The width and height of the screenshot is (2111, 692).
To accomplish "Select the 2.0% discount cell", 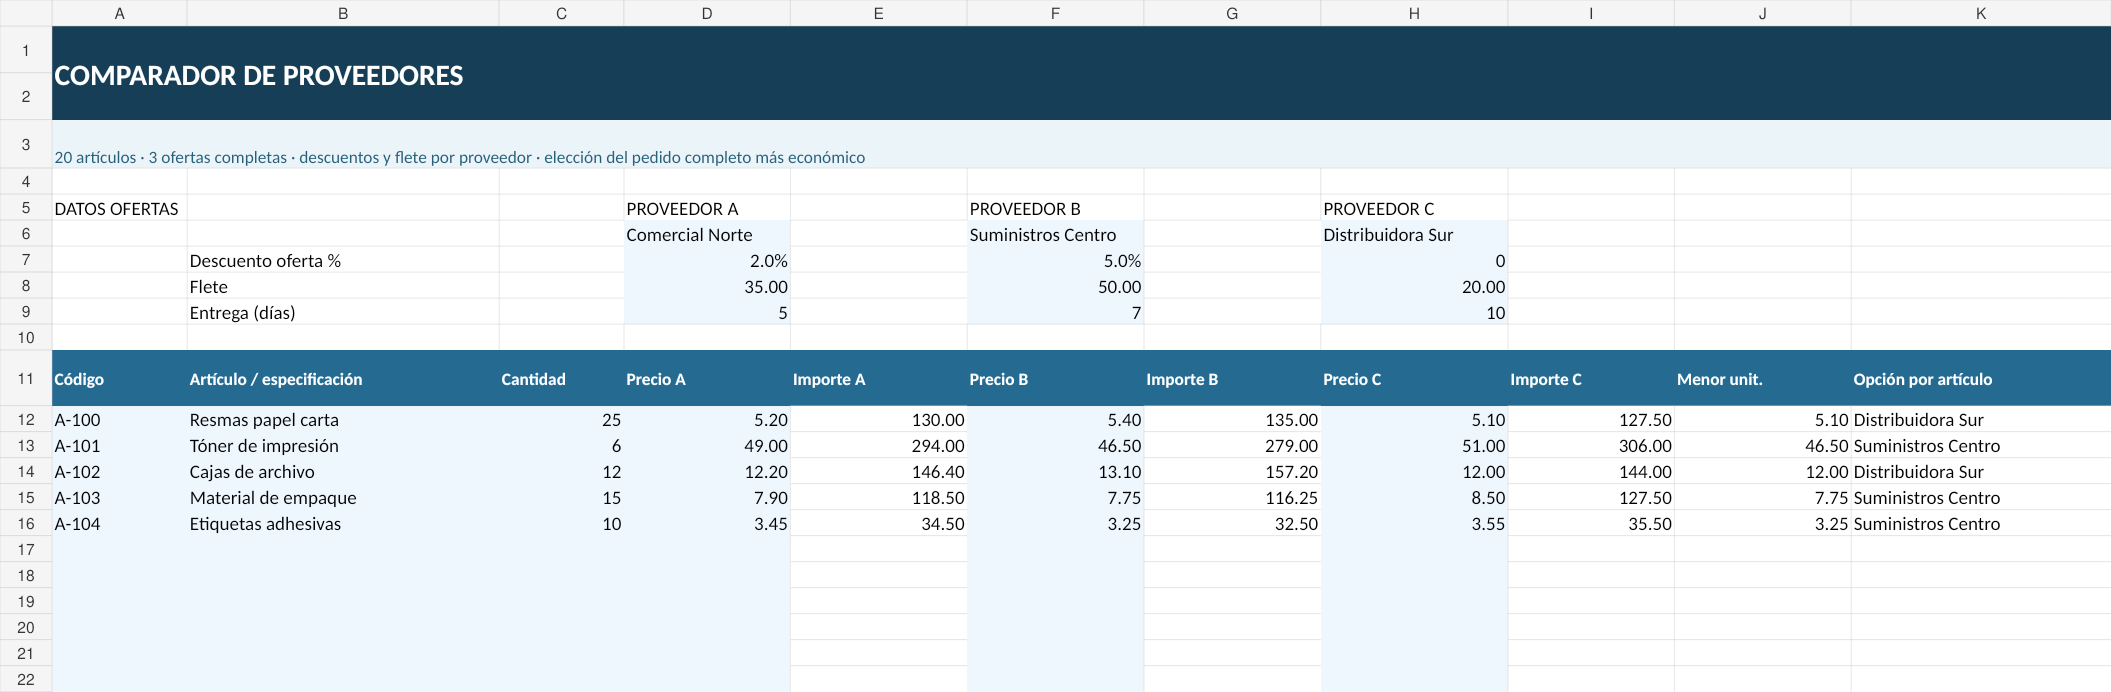I will pos(707,260).
